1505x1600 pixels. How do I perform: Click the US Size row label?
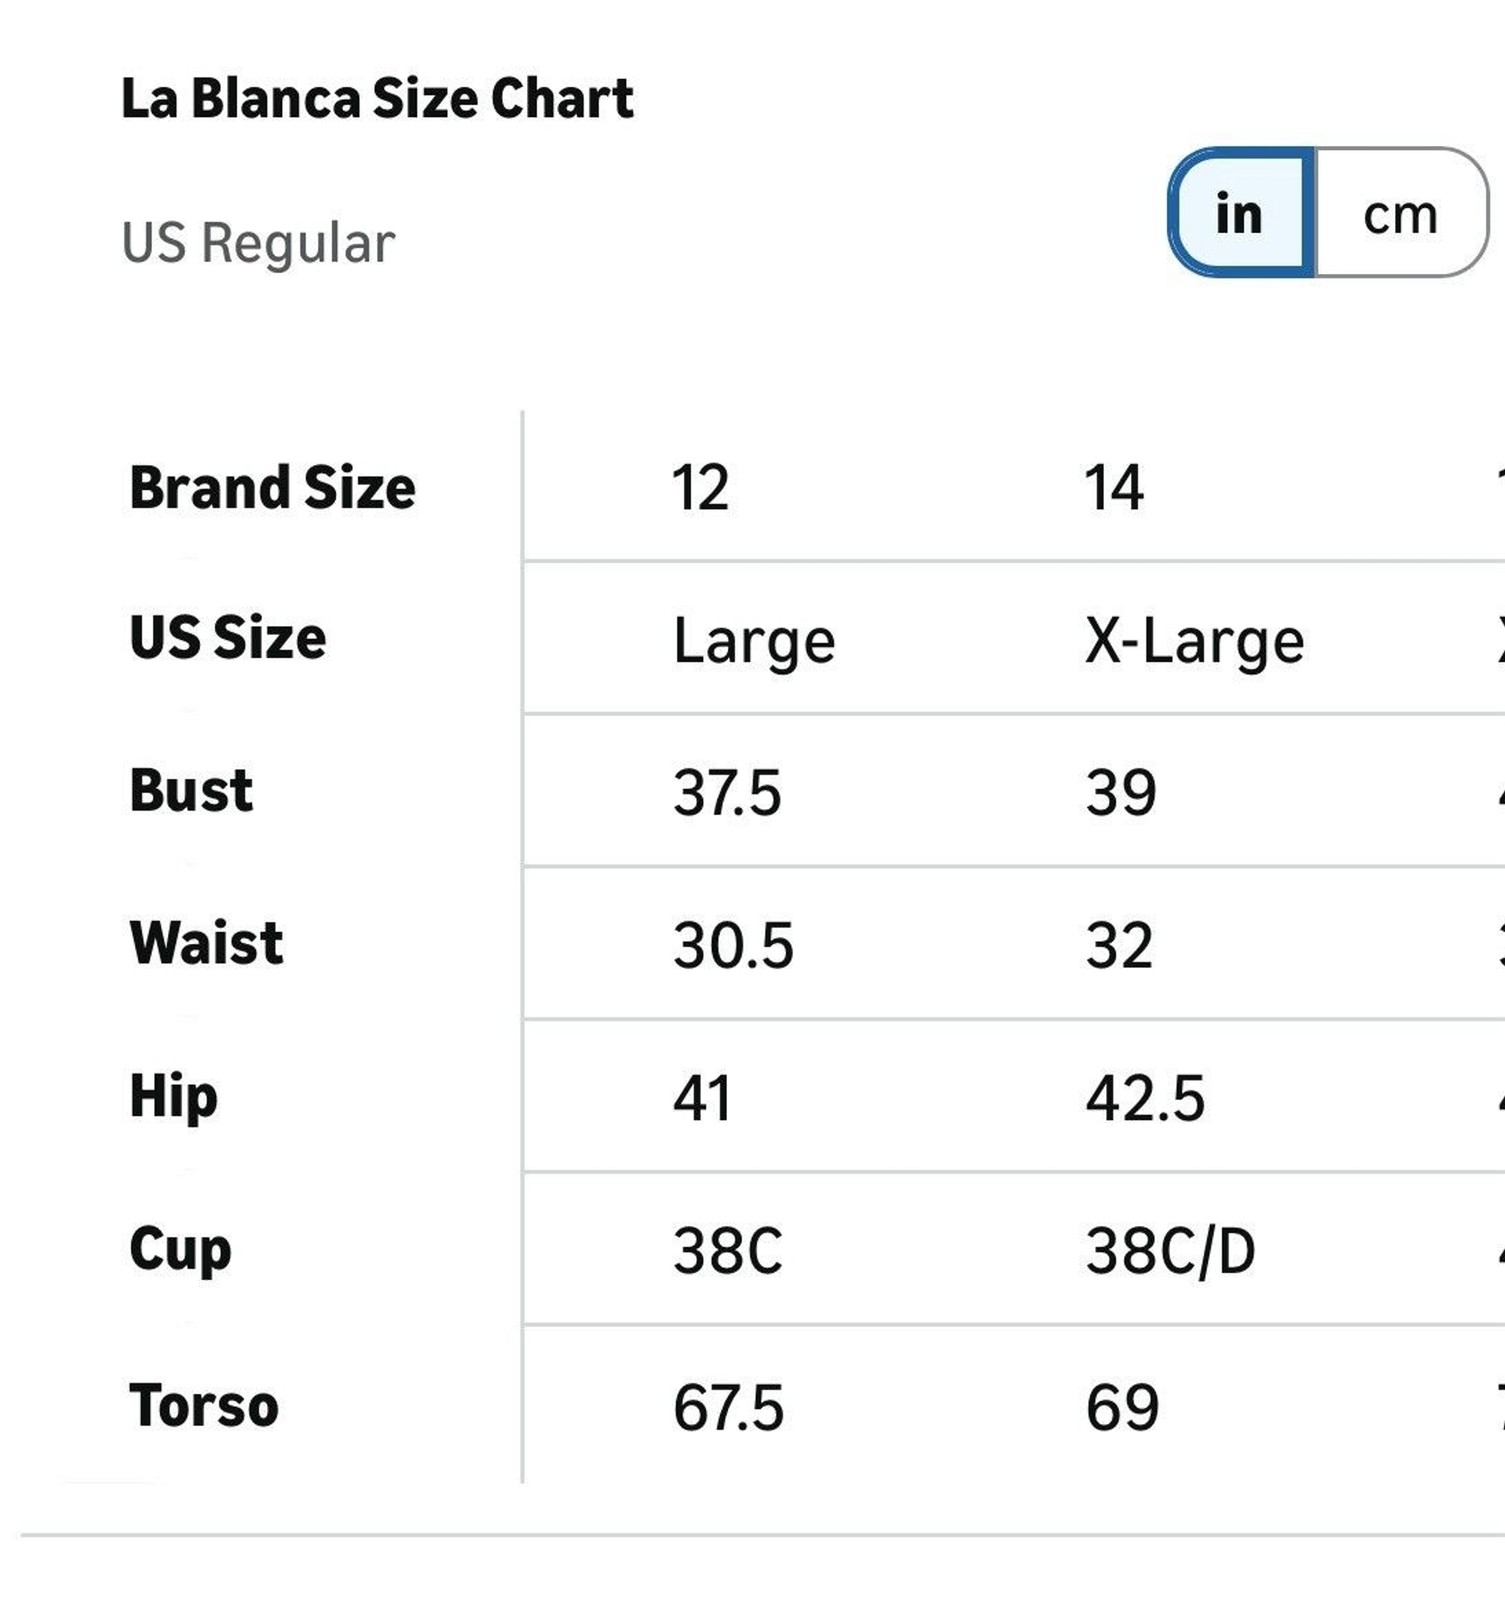228,638
